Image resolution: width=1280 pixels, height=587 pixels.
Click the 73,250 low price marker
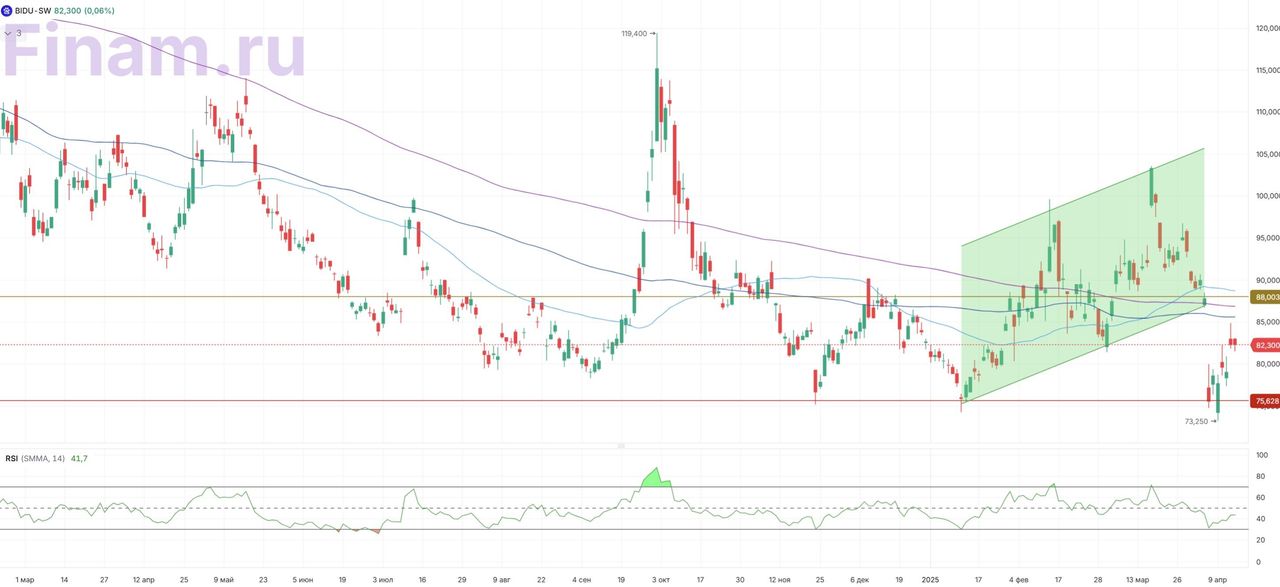[1197, 421]
